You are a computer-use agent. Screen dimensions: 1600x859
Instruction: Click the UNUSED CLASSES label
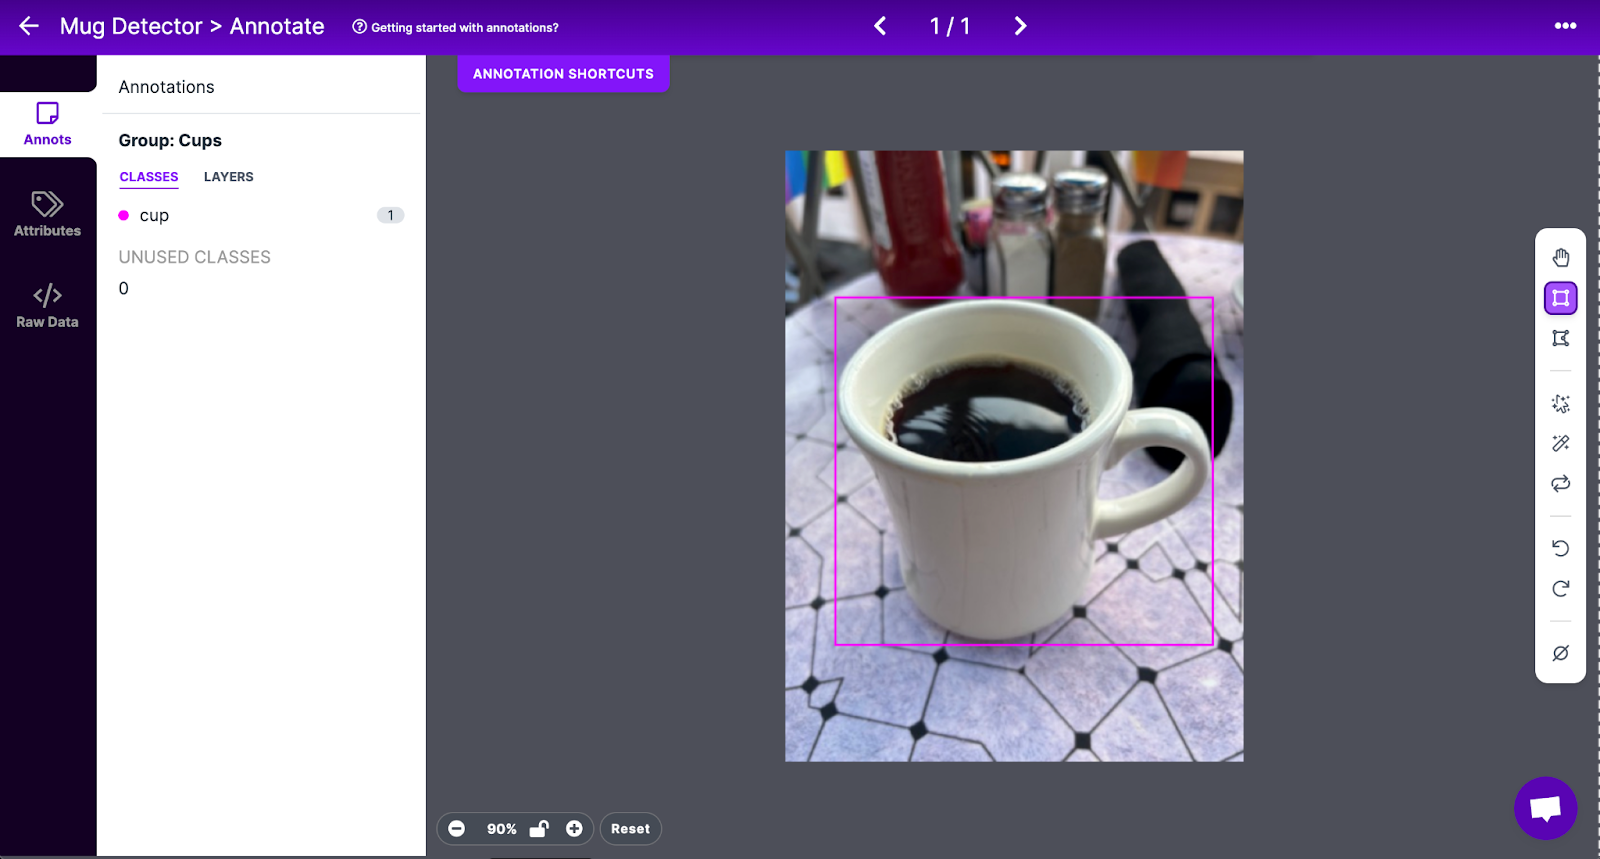click(195, 257)
